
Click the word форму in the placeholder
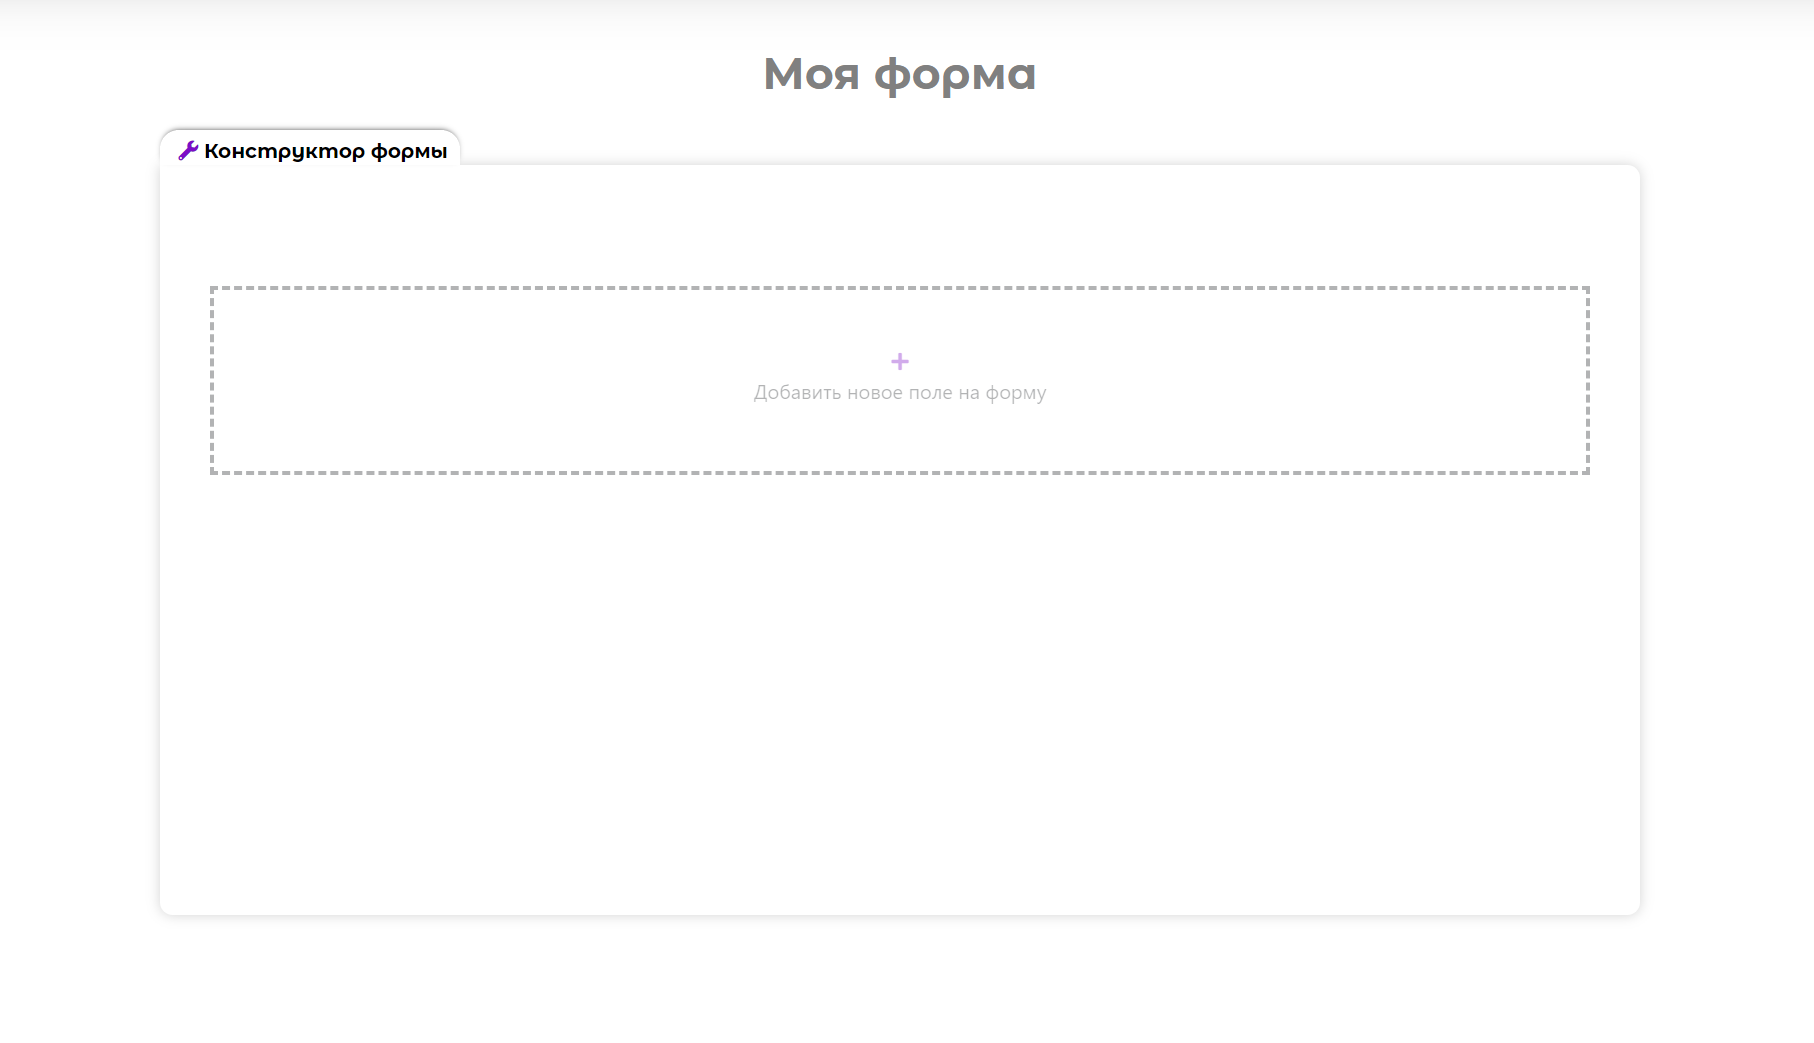[x=1016, y=393]
